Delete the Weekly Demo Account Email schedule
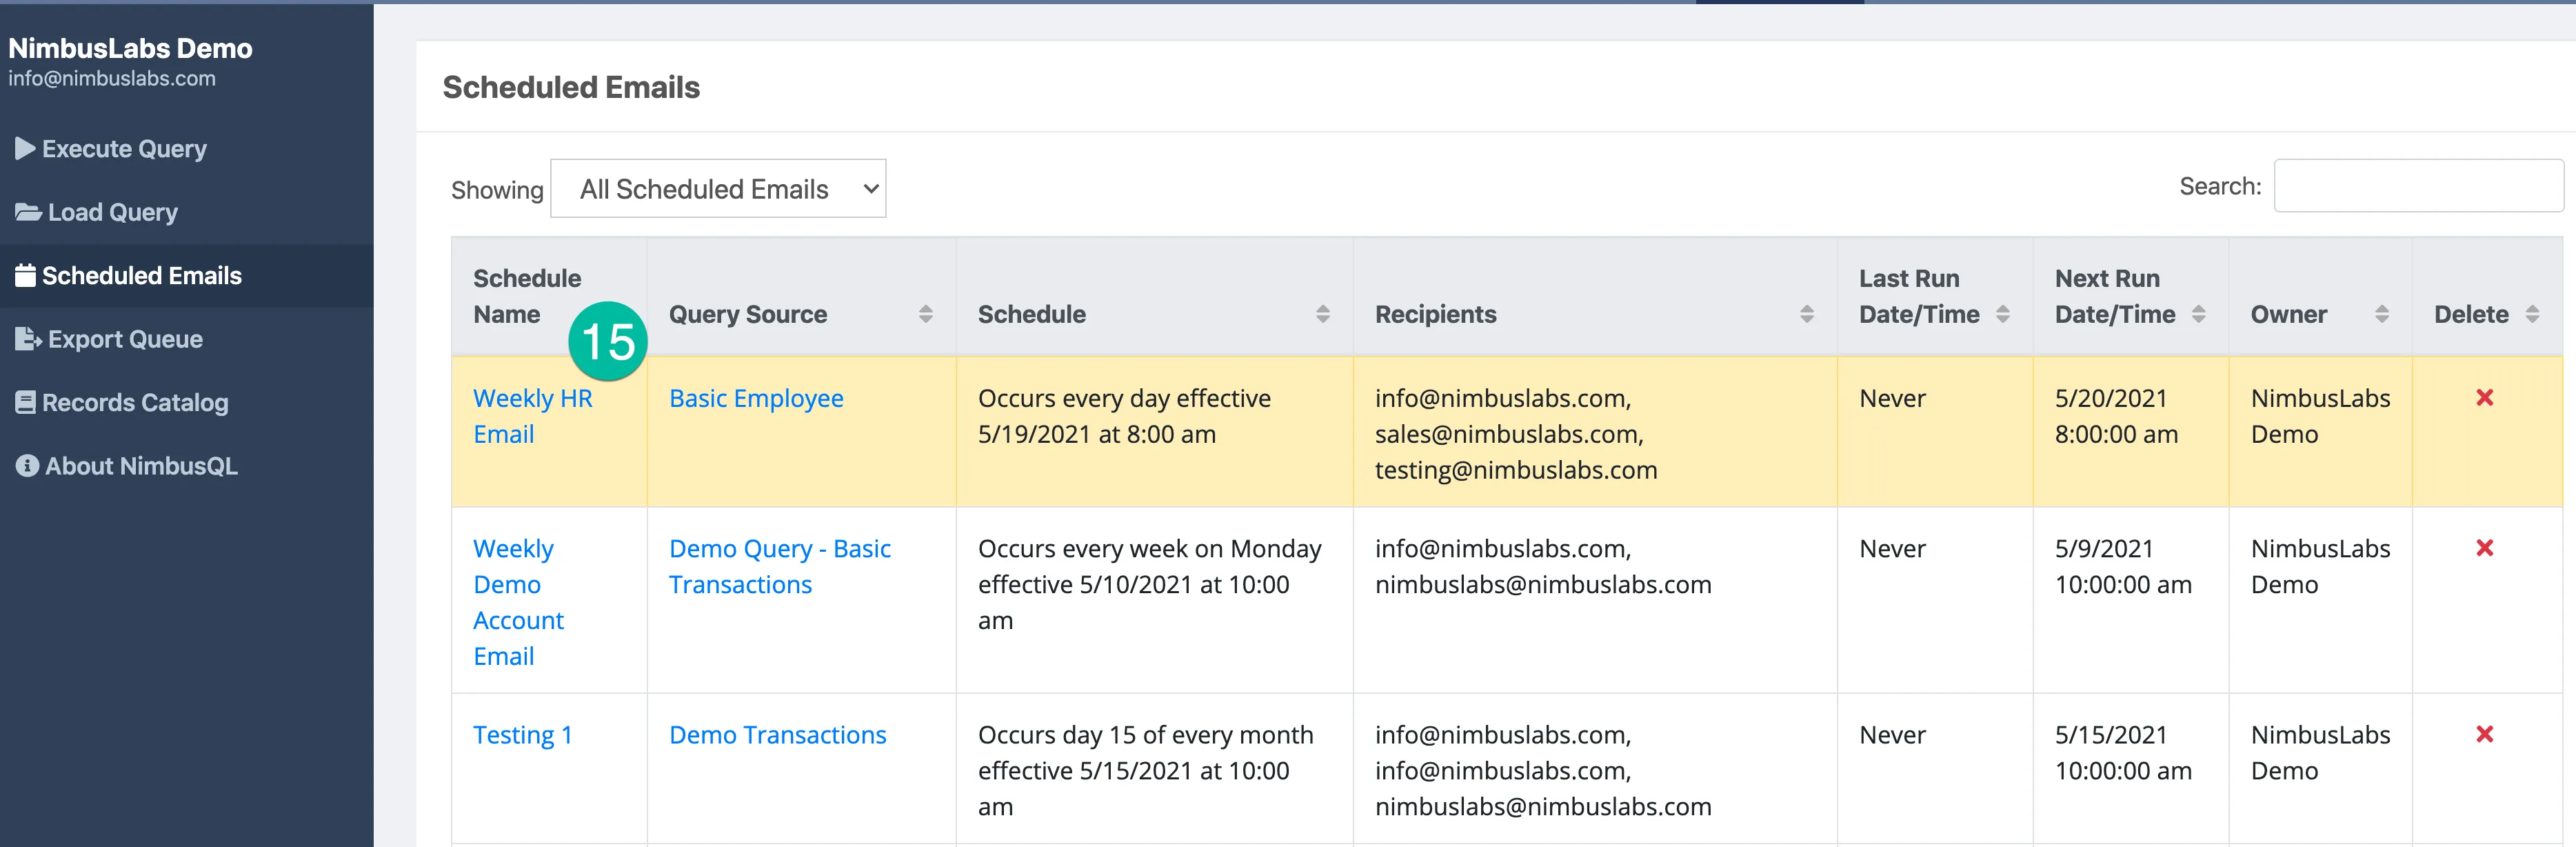This screenshot has height=847, width=2576. pos(2484,548)
